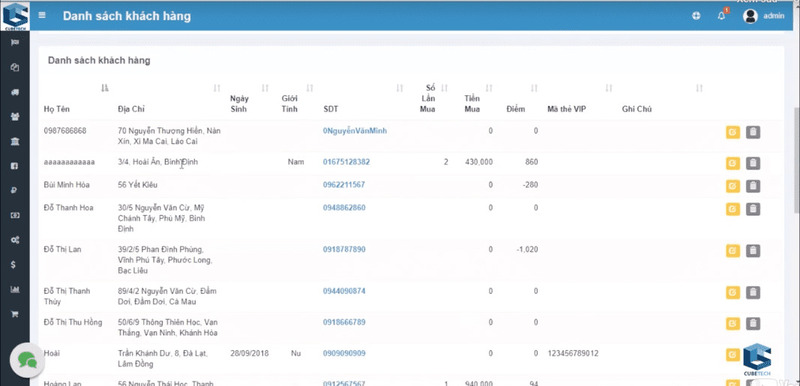The image size is (800, 386).
Task: Open phone number link 01675128382
Action: click(346, 162)
